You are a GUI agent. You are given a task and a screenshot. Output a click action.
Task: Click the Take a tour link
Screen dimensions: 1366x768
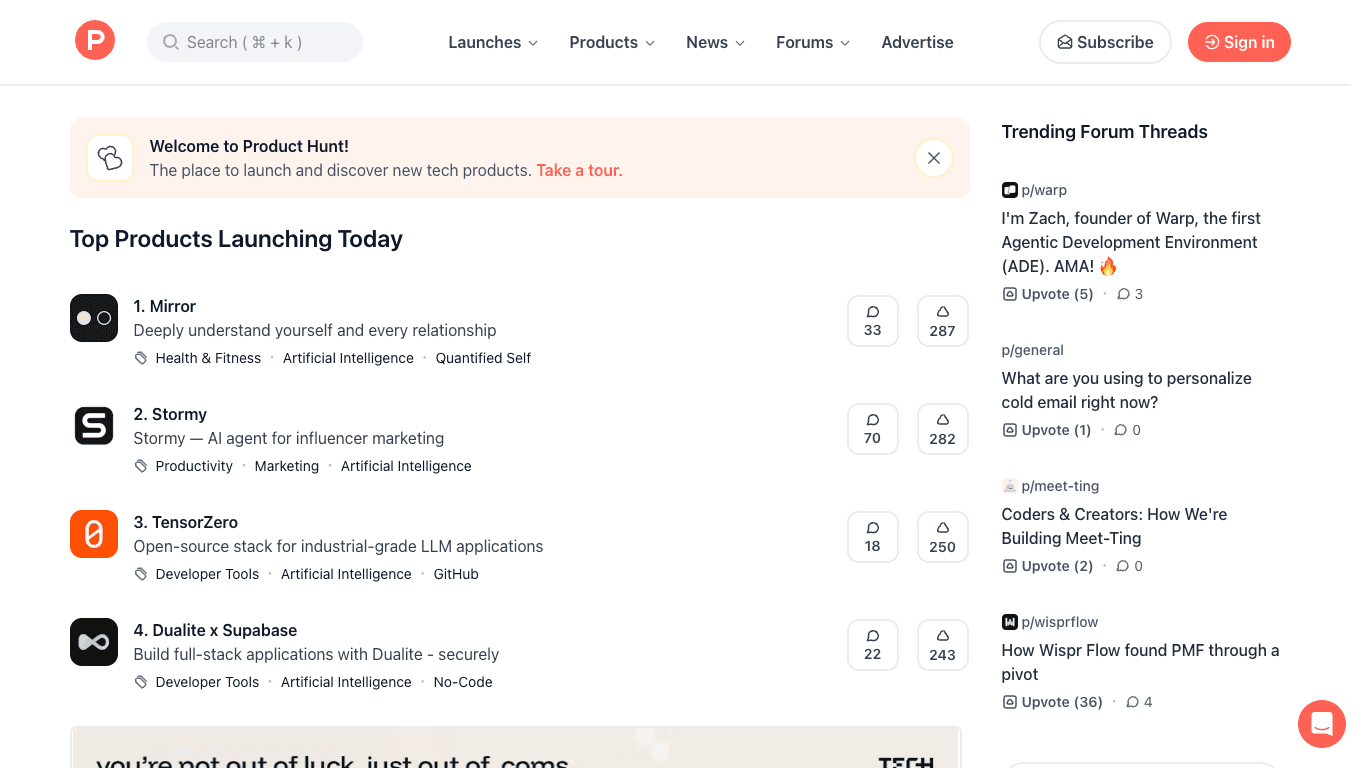coord(578,170)
